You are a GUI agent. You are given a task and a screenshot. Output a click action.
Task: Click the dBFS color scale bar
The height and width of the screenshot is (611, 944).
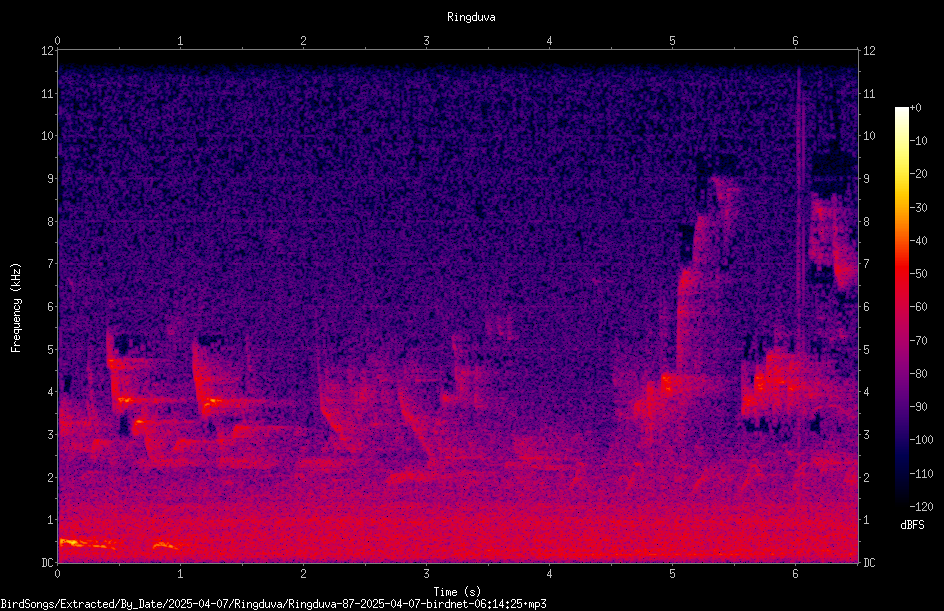(x=901, y=306)
